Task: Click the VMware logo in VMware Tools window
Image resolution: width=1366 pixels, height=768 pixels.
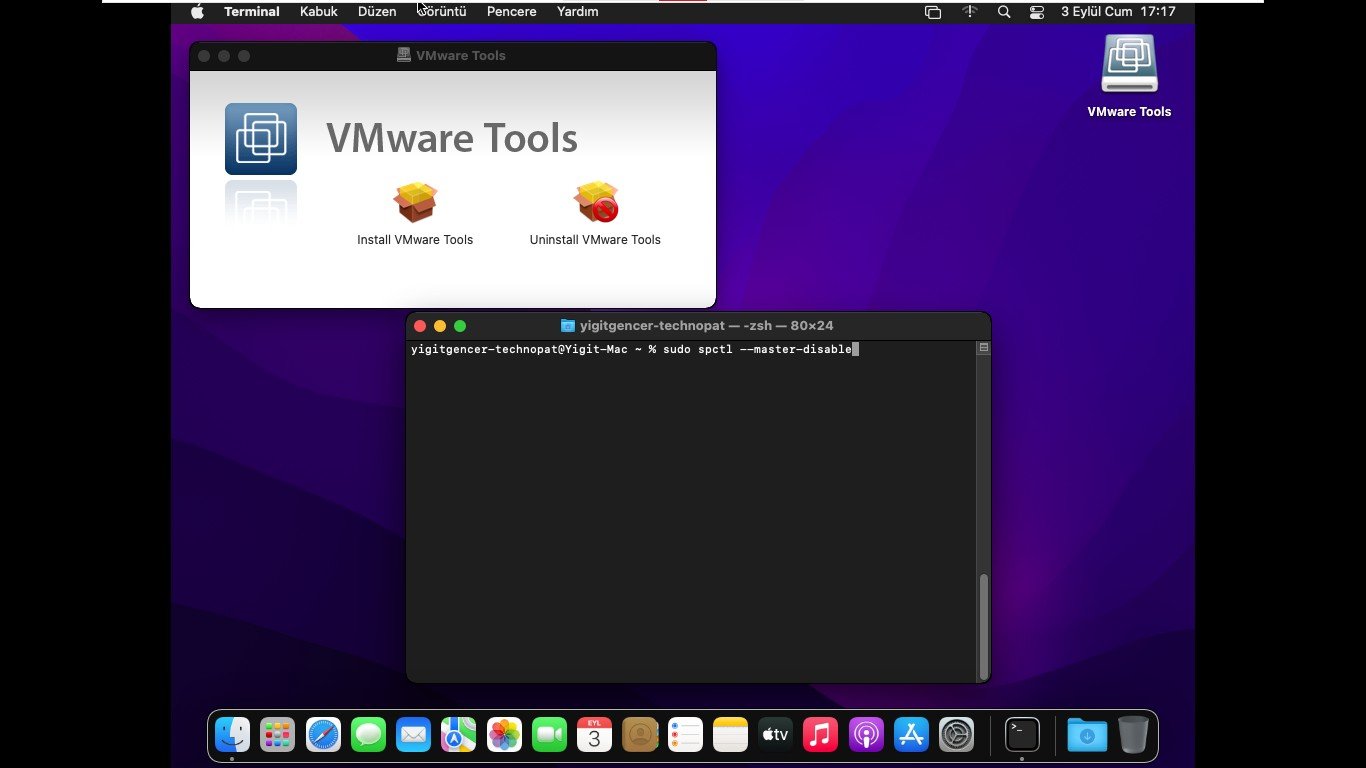Action: click(261, 139)
